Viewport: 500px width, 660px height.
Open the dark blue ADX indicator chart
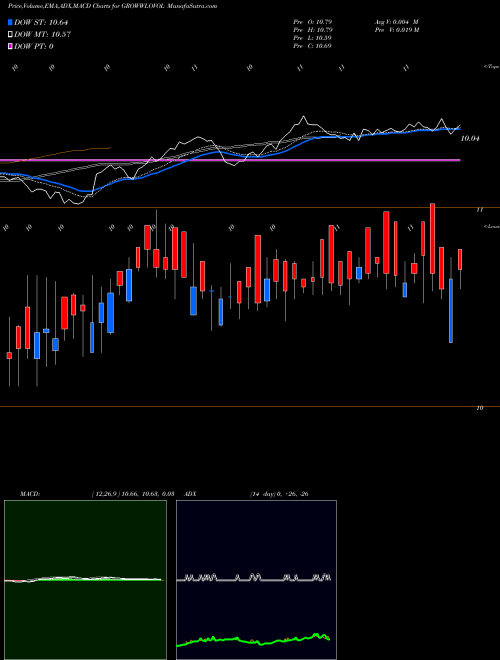coord(256,580)
